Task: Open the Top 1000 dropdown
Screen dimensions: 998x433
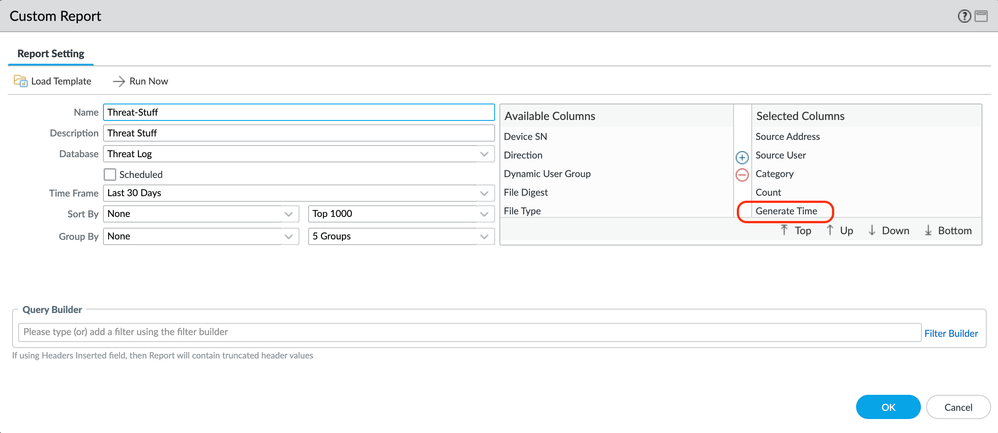Action: (x=400, y=214)
